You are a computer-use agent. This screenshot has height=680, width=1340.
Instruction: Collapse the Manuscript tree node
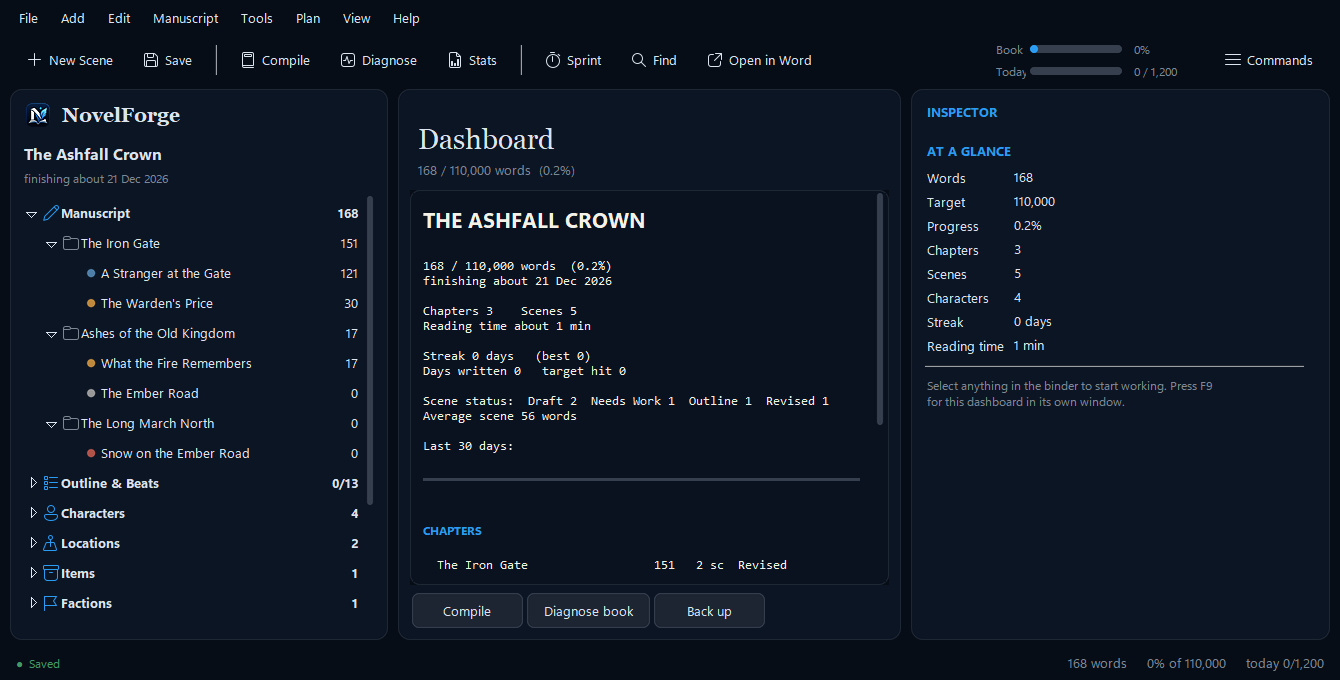coord(32,214)
